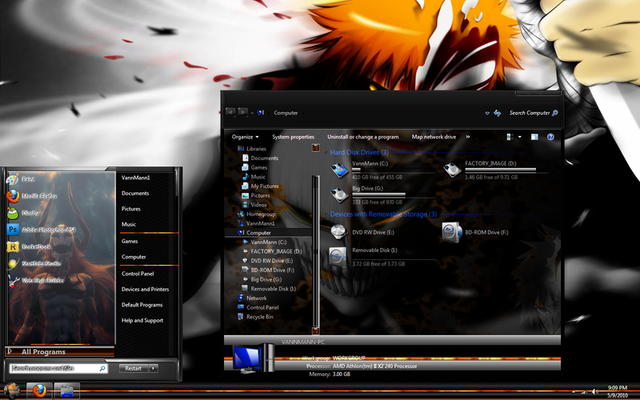640x400 pixels.
Task: Toggle the preview pane icon
Action: tap(534, 137)
